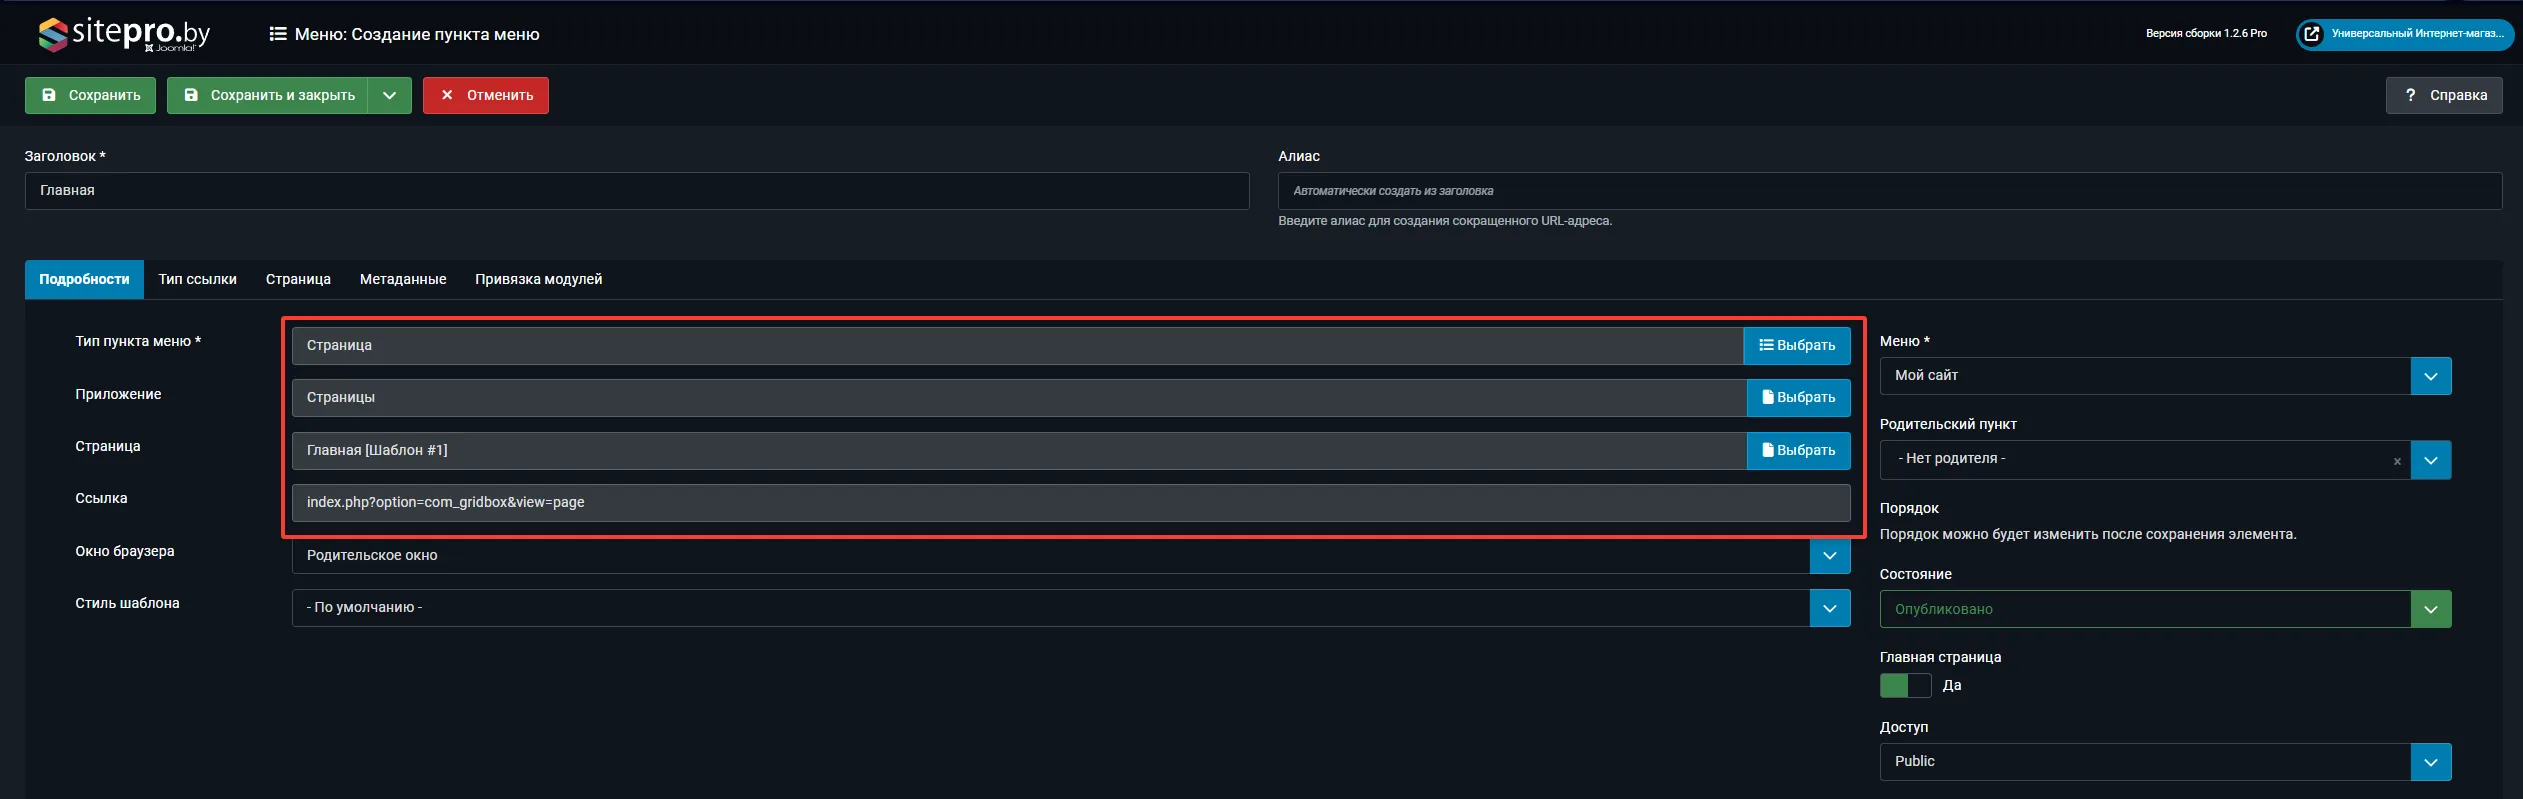Open site preview via external link icon

(2311, 34)
